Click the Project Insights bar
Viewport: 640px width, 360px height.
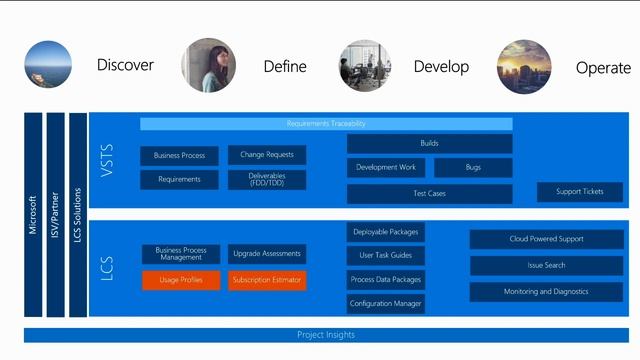326,335
